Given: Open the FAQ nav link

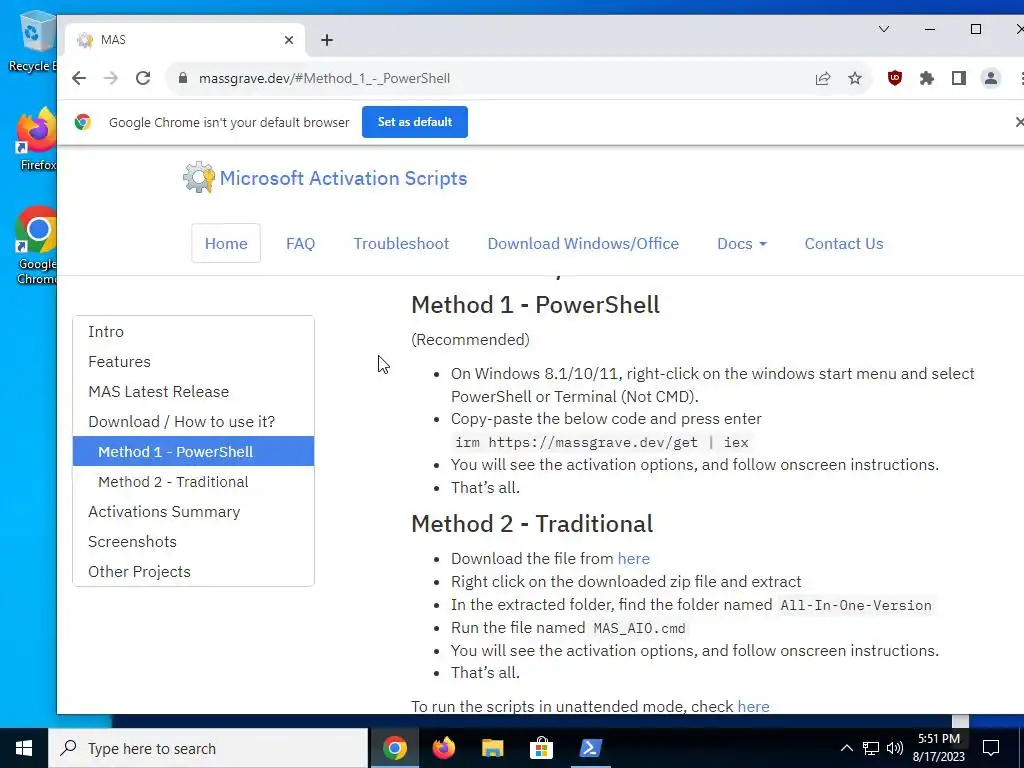Looking at the screenshot, I should [300, 244].
